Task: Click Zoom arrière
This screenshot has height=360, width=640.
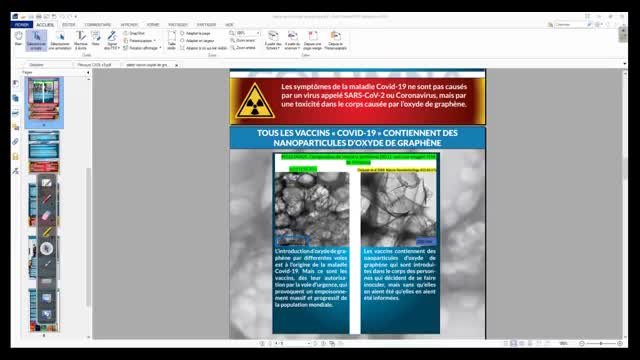Action: [242, 48]
